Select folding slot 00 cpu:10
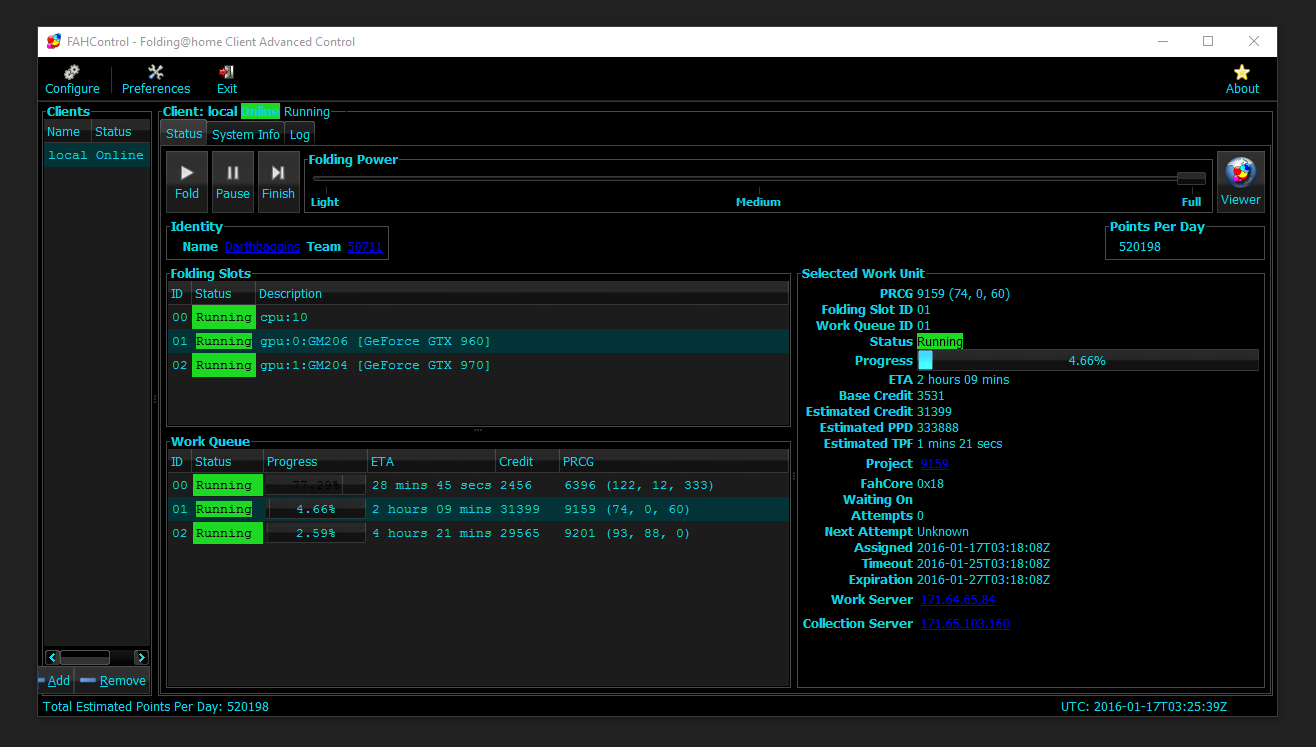 click(x=478, y=317)
